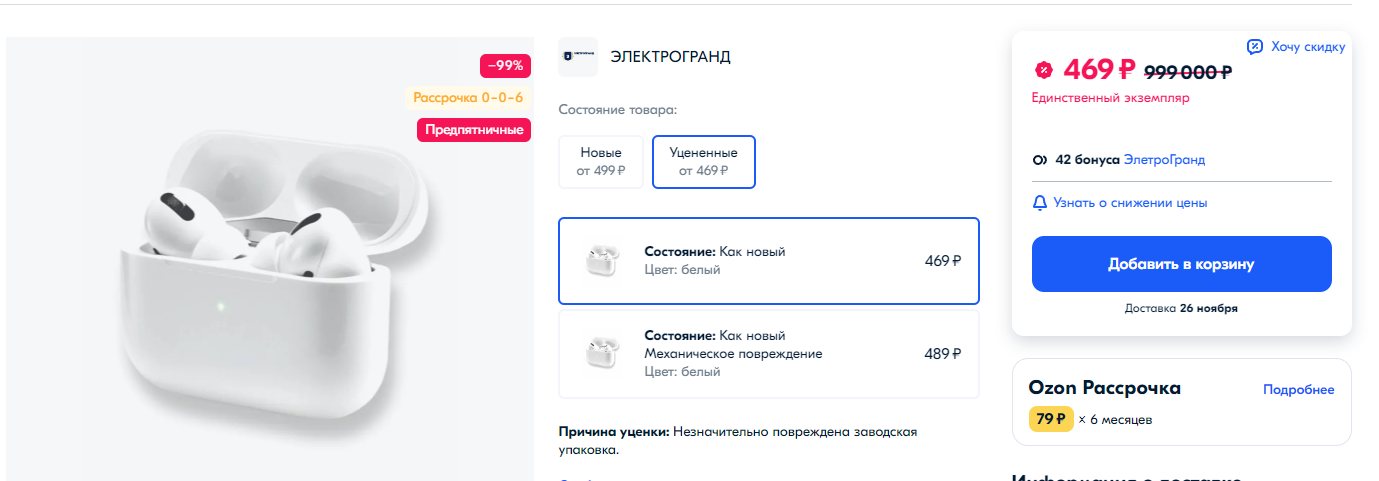Click the −99% discount badge on product photo
This screenshot has width=1379, height=481.
tap(505, 66)
